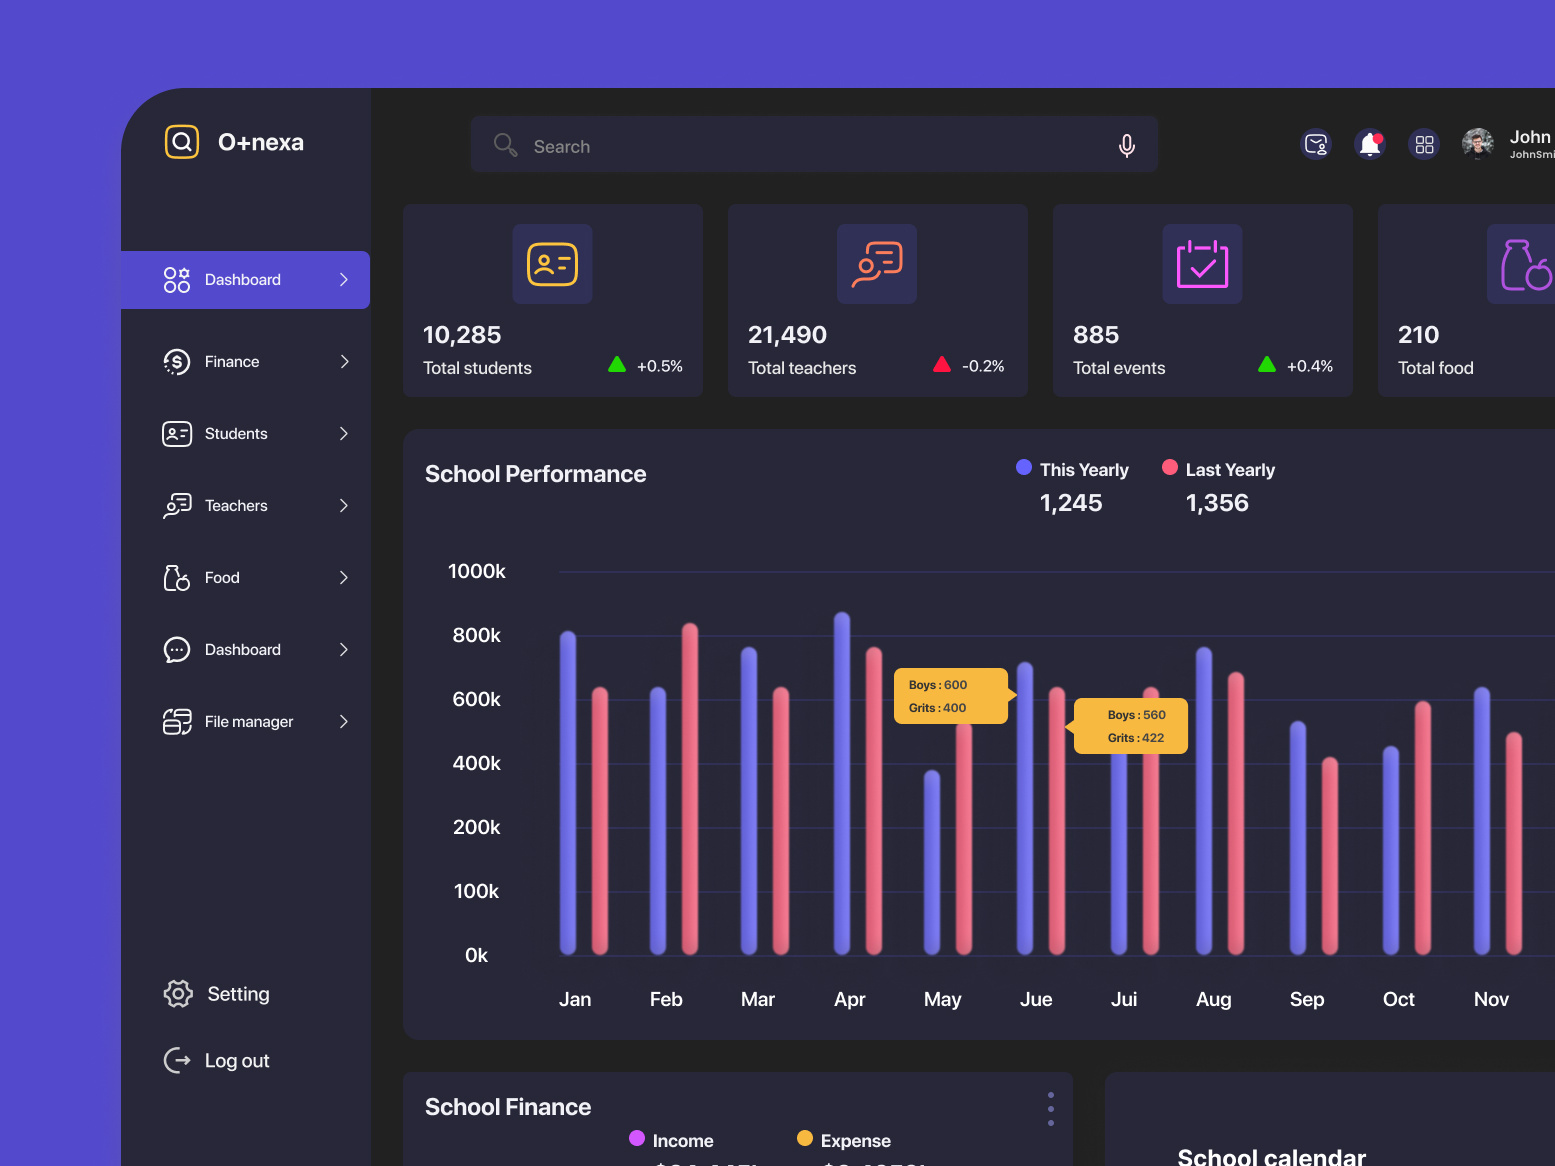The height and width of the screenshot is (1166, 1555).
Task: Click the 885 Total events value
Action: click(x=1096, y=335)
